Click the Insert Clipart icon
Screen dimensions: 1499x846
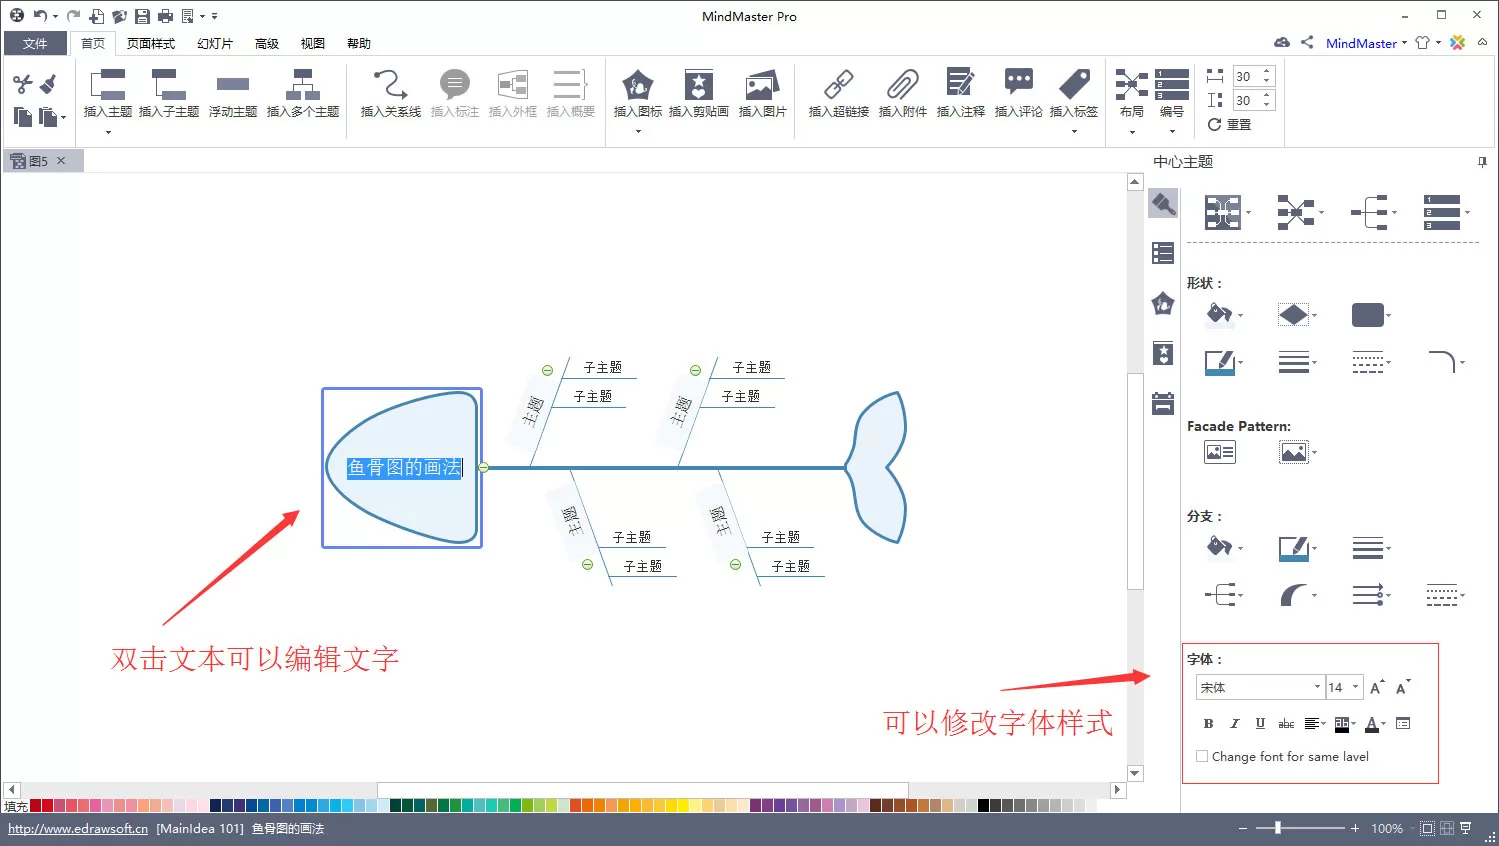698,85
